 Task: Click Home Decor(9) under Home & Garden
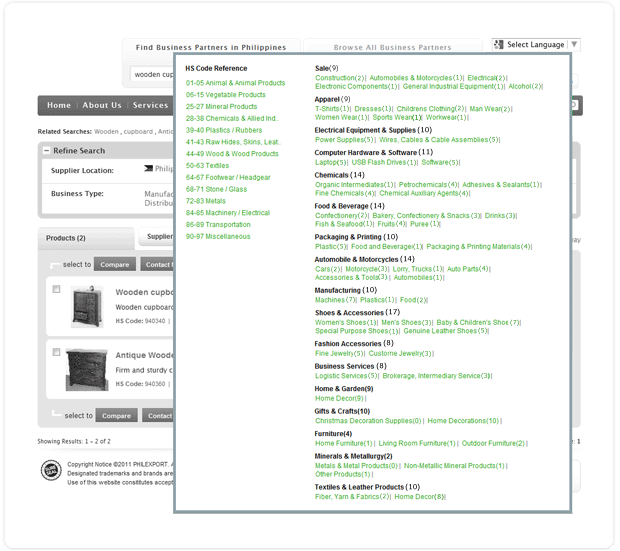pos(339,399)
